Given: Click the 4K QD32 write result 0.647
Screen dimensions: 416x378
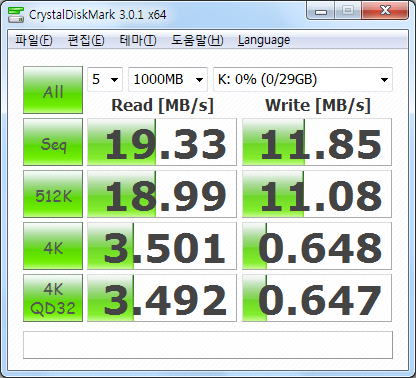Looking at the screenshot, I should point(317,298).
